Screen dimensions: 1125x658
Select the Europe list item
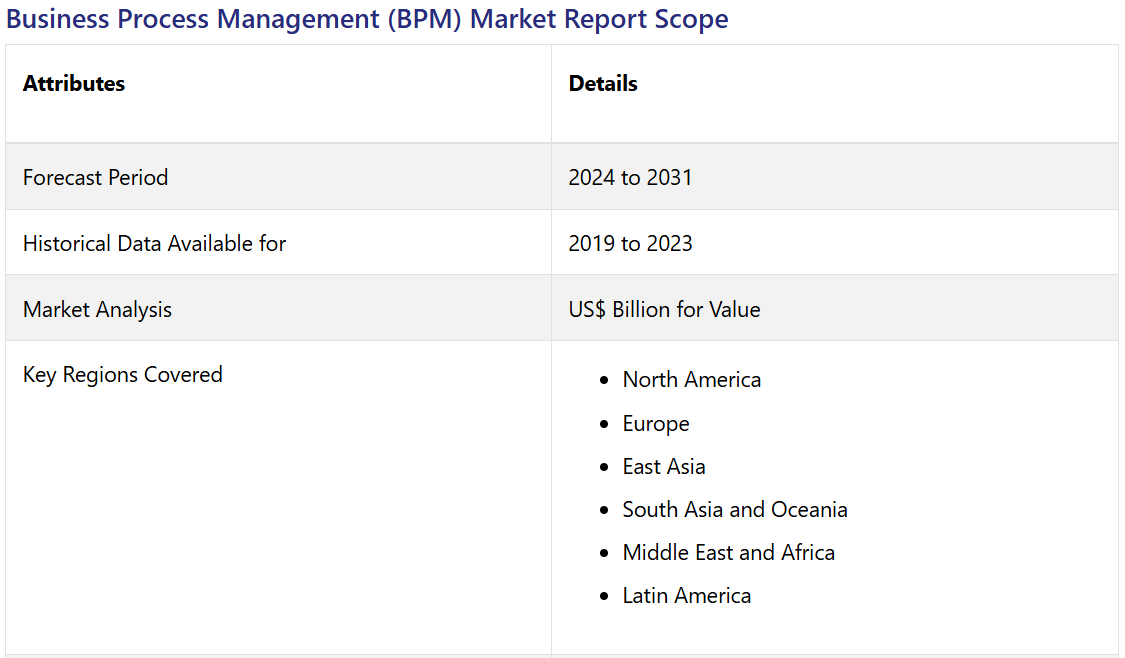point(656,424)
